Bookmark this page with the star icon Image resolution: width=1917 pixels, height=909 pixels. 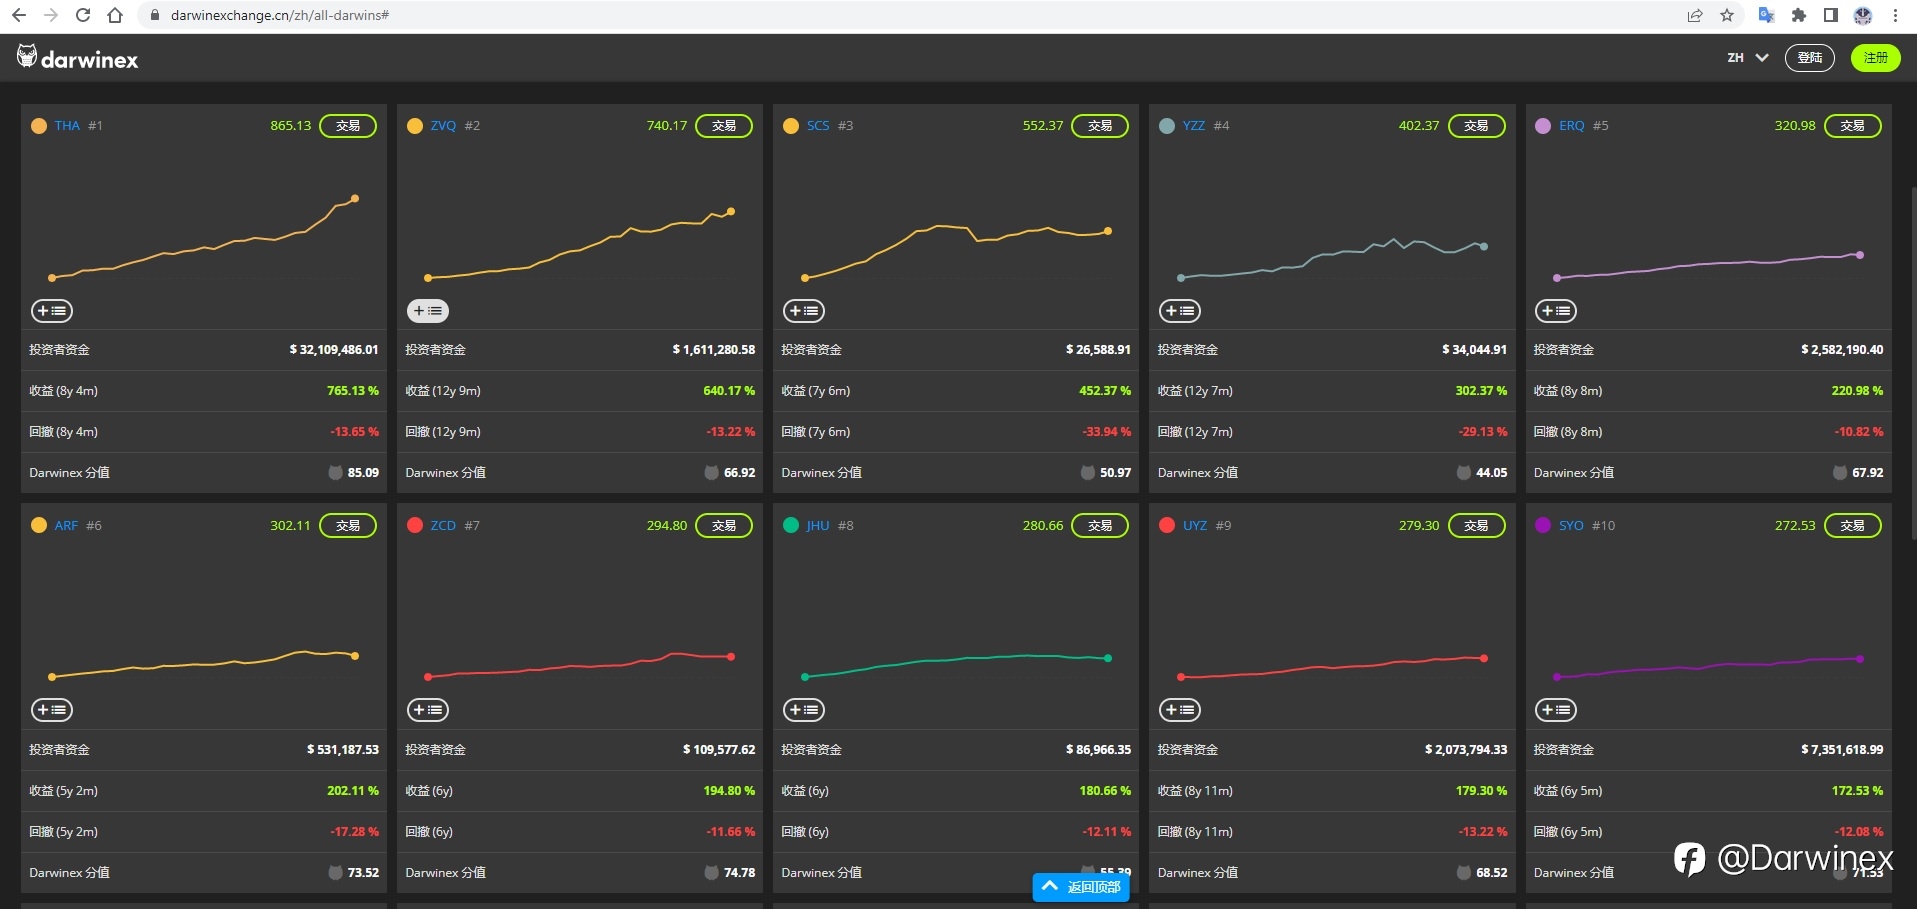click(x=1727, y=15)
